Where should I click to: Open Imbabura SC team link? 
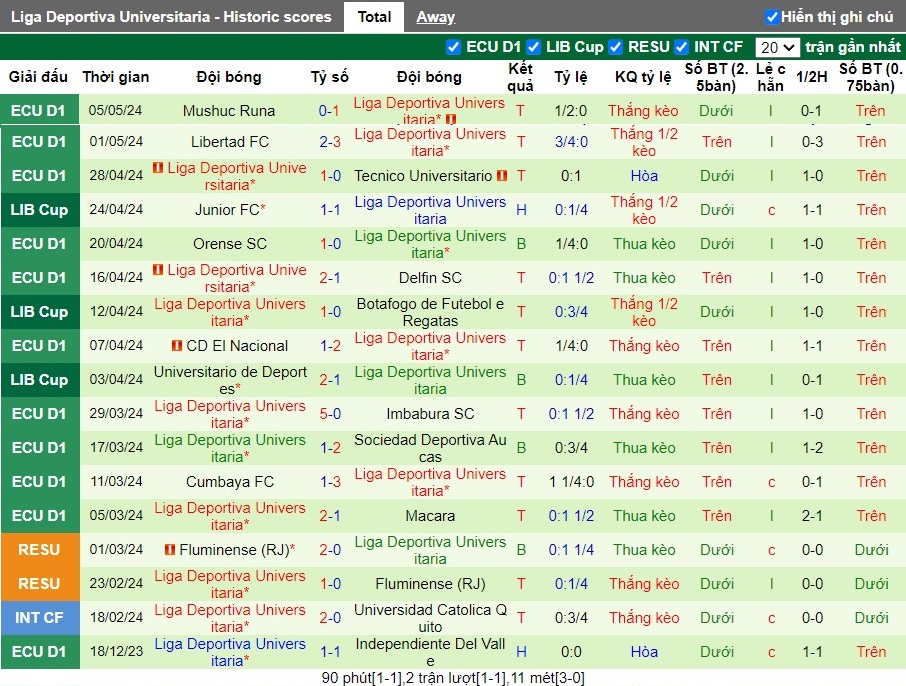[x=430, y=414]
